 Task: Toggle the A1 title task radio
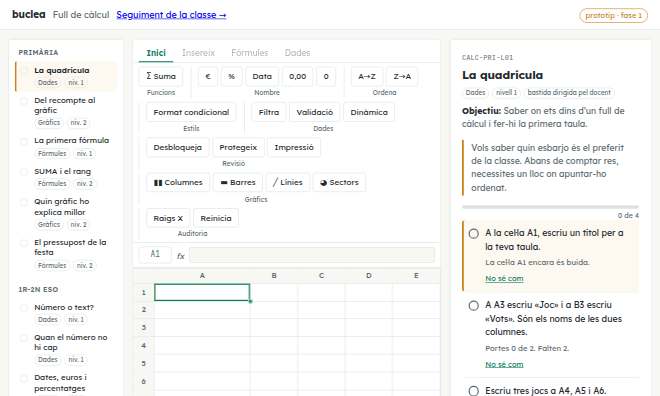[x=474, y=233]
